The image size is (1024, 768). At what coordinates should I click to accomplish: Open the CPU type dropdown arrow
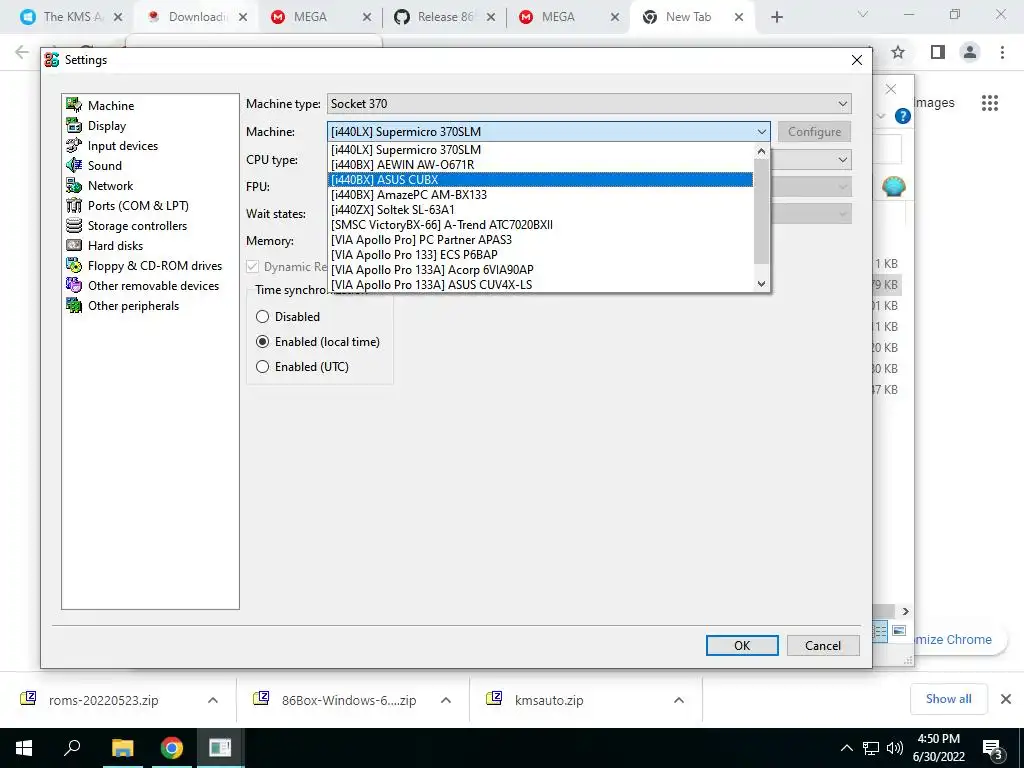[x=842, y=160]
